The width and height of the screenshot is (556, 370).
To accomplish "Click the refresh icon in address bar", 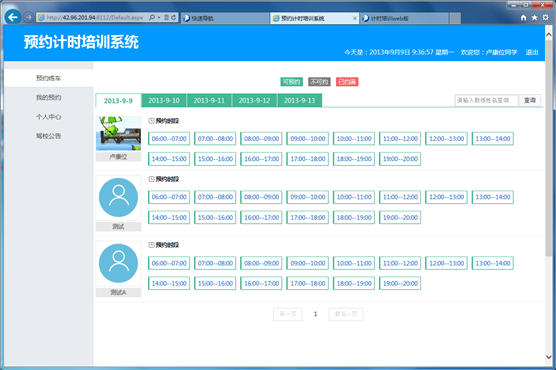I will [173, 17].
